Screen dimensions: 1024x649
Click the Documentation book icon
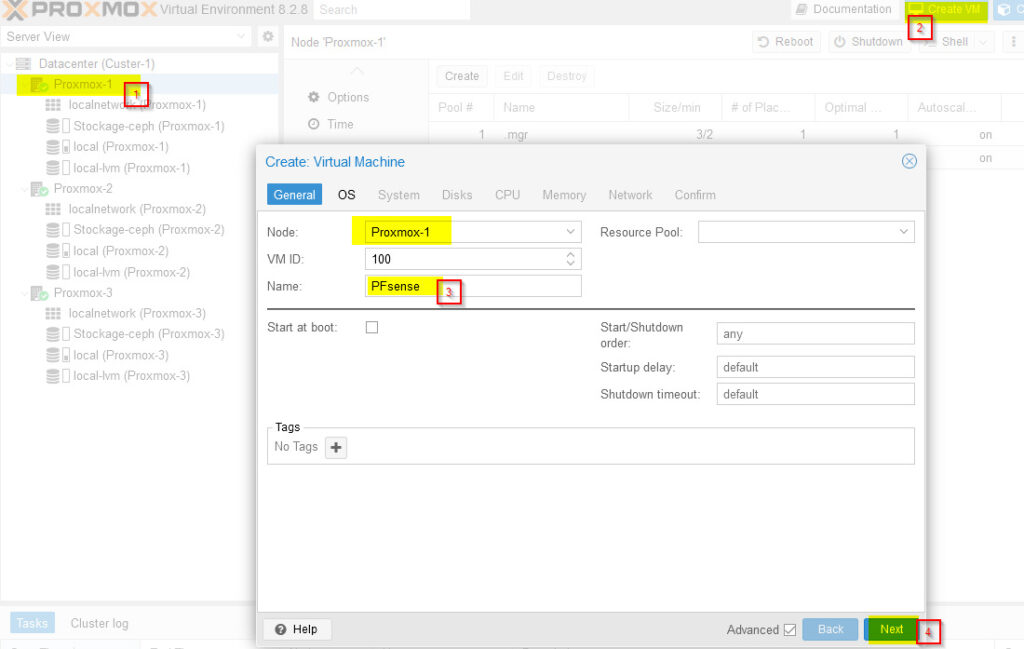coord(801,9)
